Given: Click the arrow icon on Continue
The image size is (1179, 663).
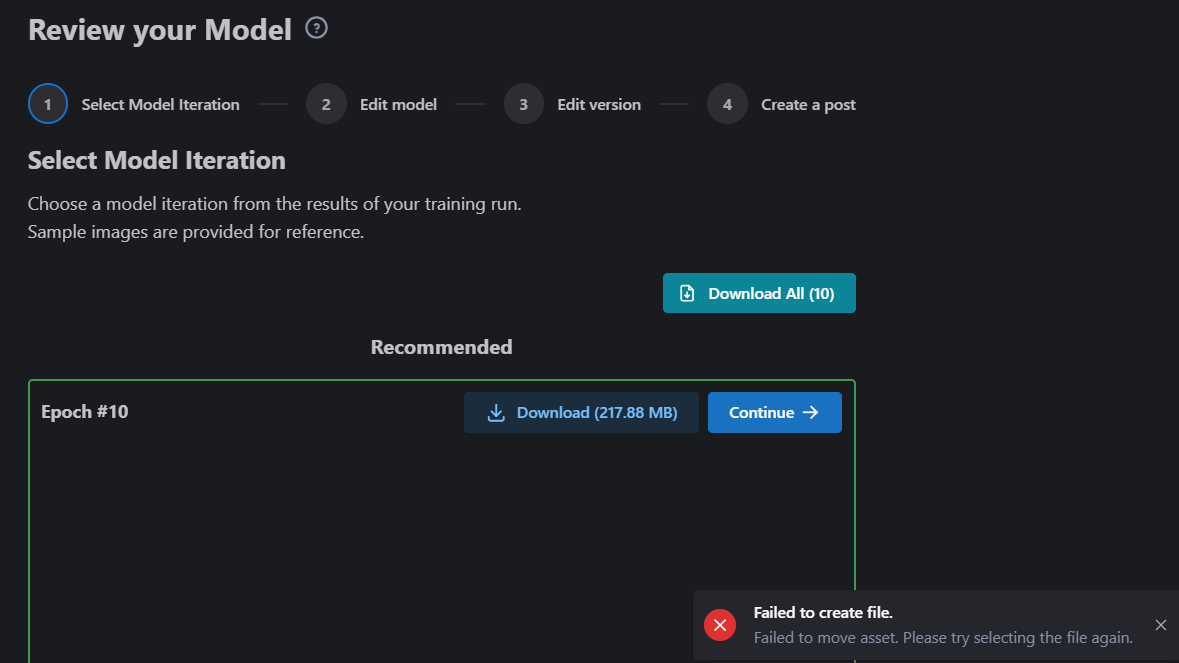Looking at the screenshot, I should tap(811, 413).
